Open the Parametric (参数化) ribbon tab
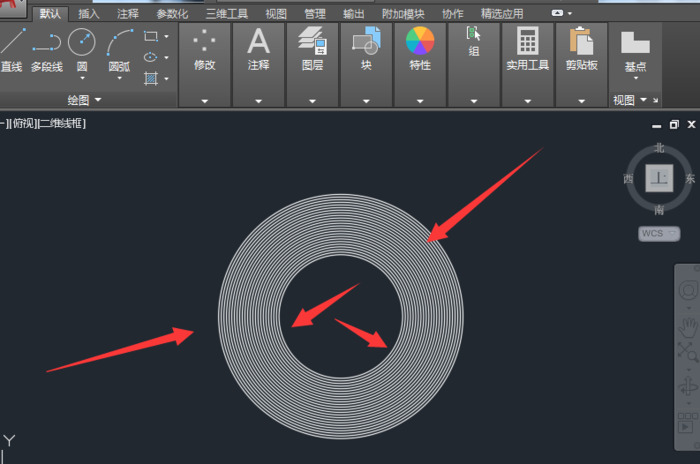The height and width of the screenshot is (464, 700). tap(172, 14)
